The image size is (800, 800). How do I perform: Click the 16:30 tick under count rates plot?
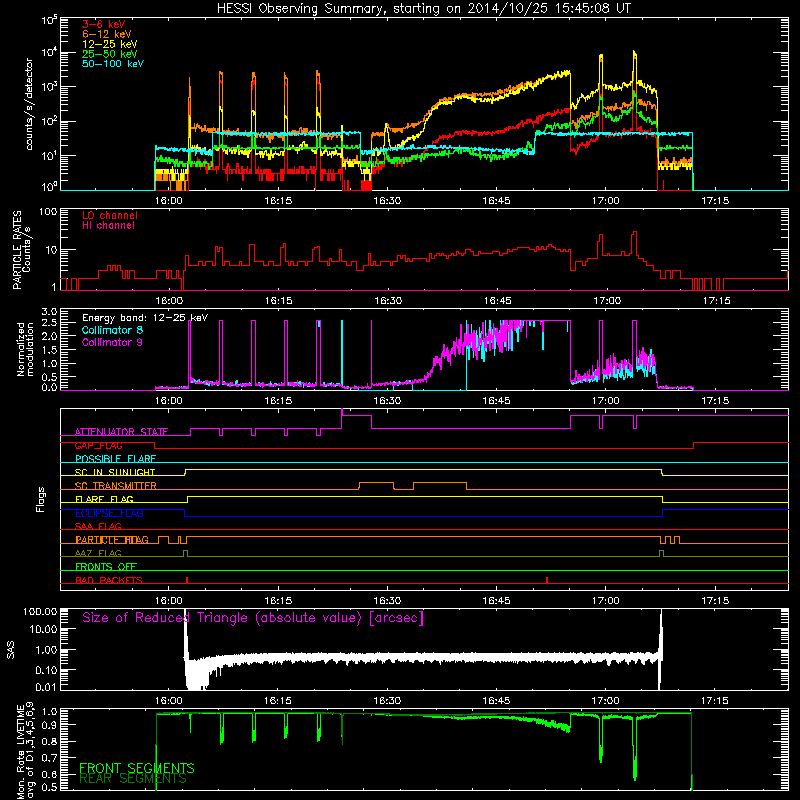(x=387, y=201)
